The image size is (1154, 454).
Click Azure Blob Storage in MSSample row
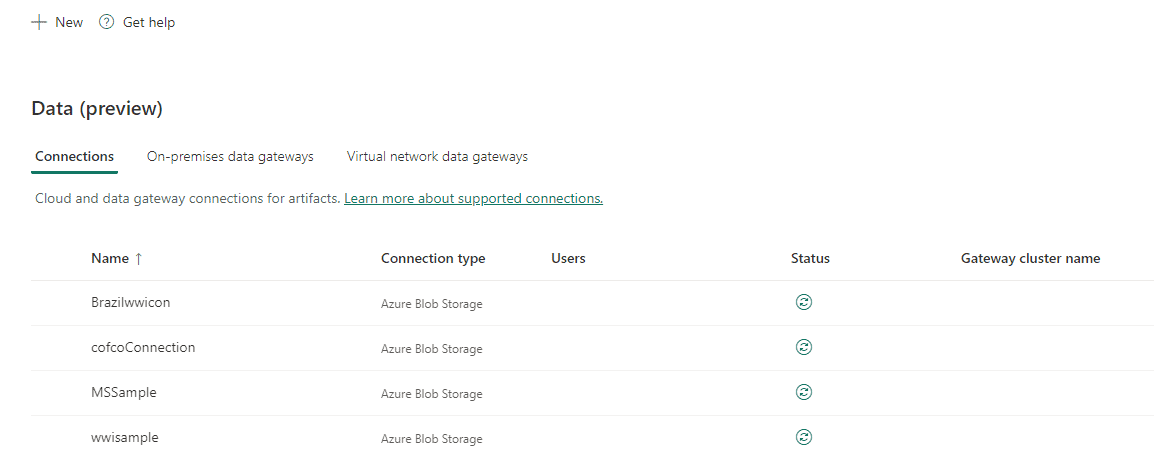tap(432, 394)
